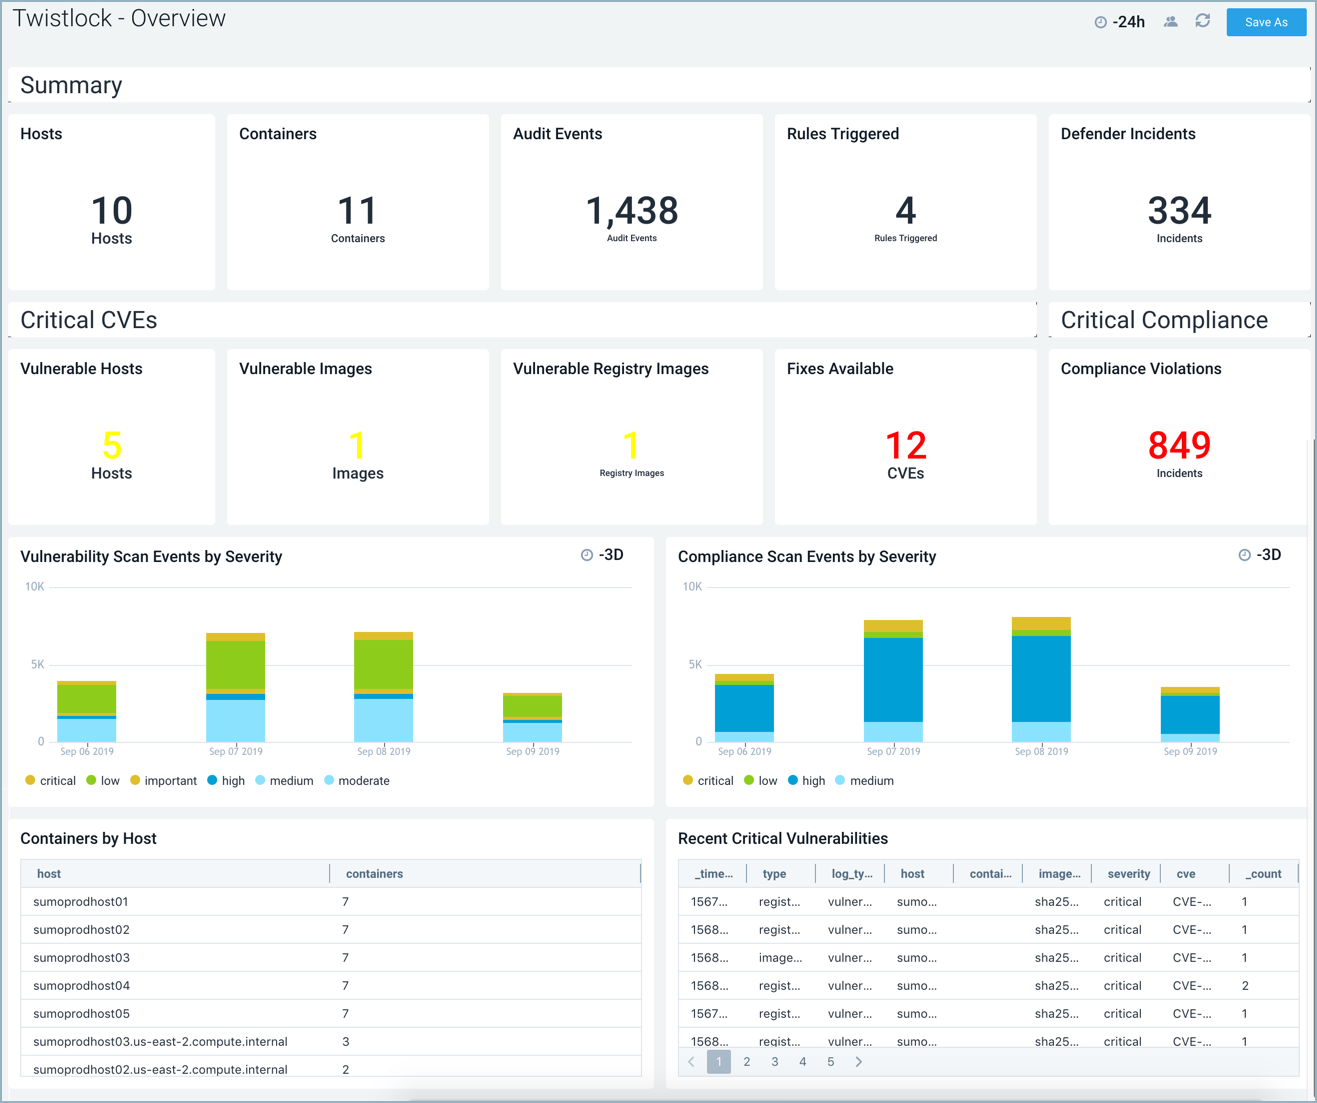Click the share dashboard people icon
Screen dimensions: 1317x1103
pyautogui.click(x=1170, y=21)
